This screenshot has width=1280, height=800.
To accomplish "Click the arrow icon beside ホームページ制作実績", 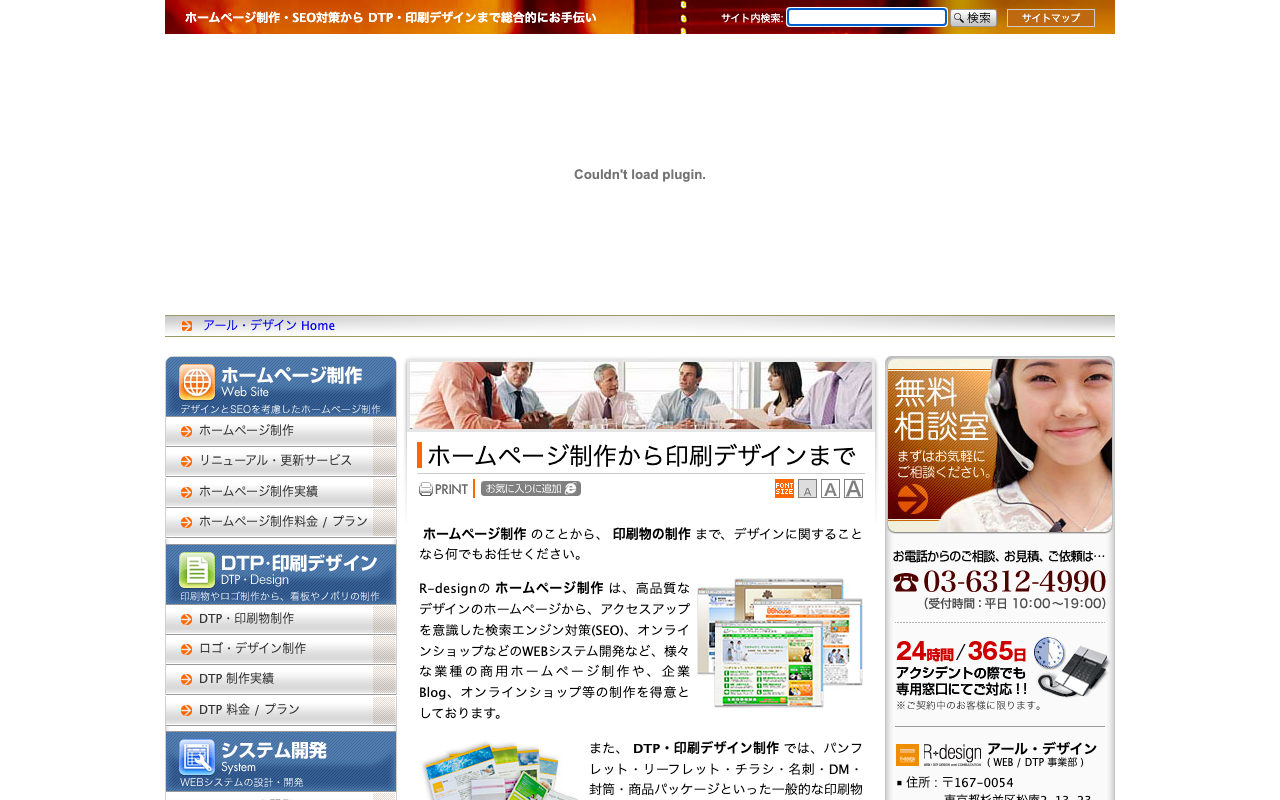I will coord(187,492).
